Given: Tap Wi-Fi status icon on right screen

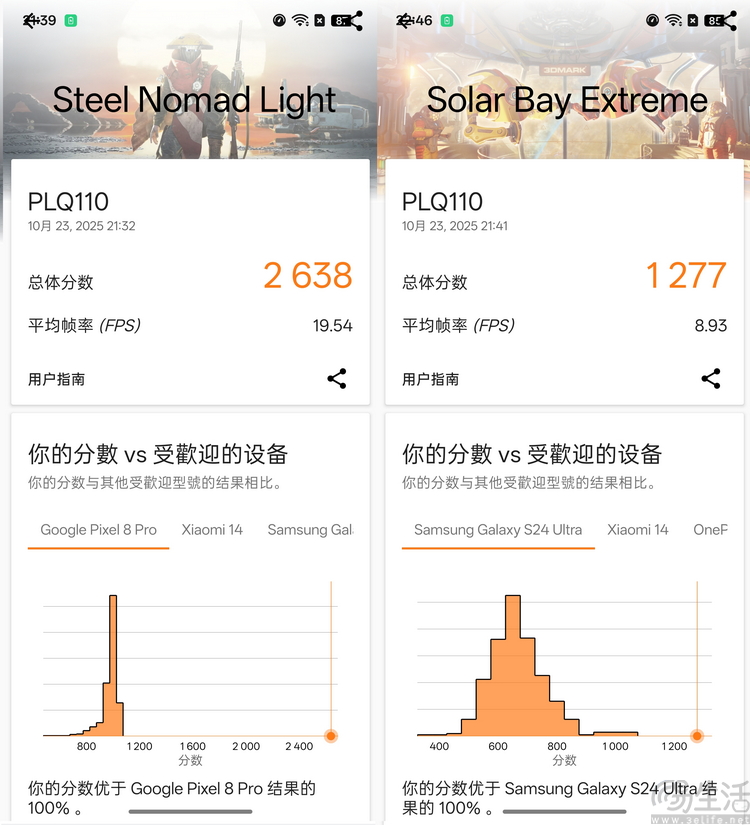Looking at the screenshot, I should (674, 20).
